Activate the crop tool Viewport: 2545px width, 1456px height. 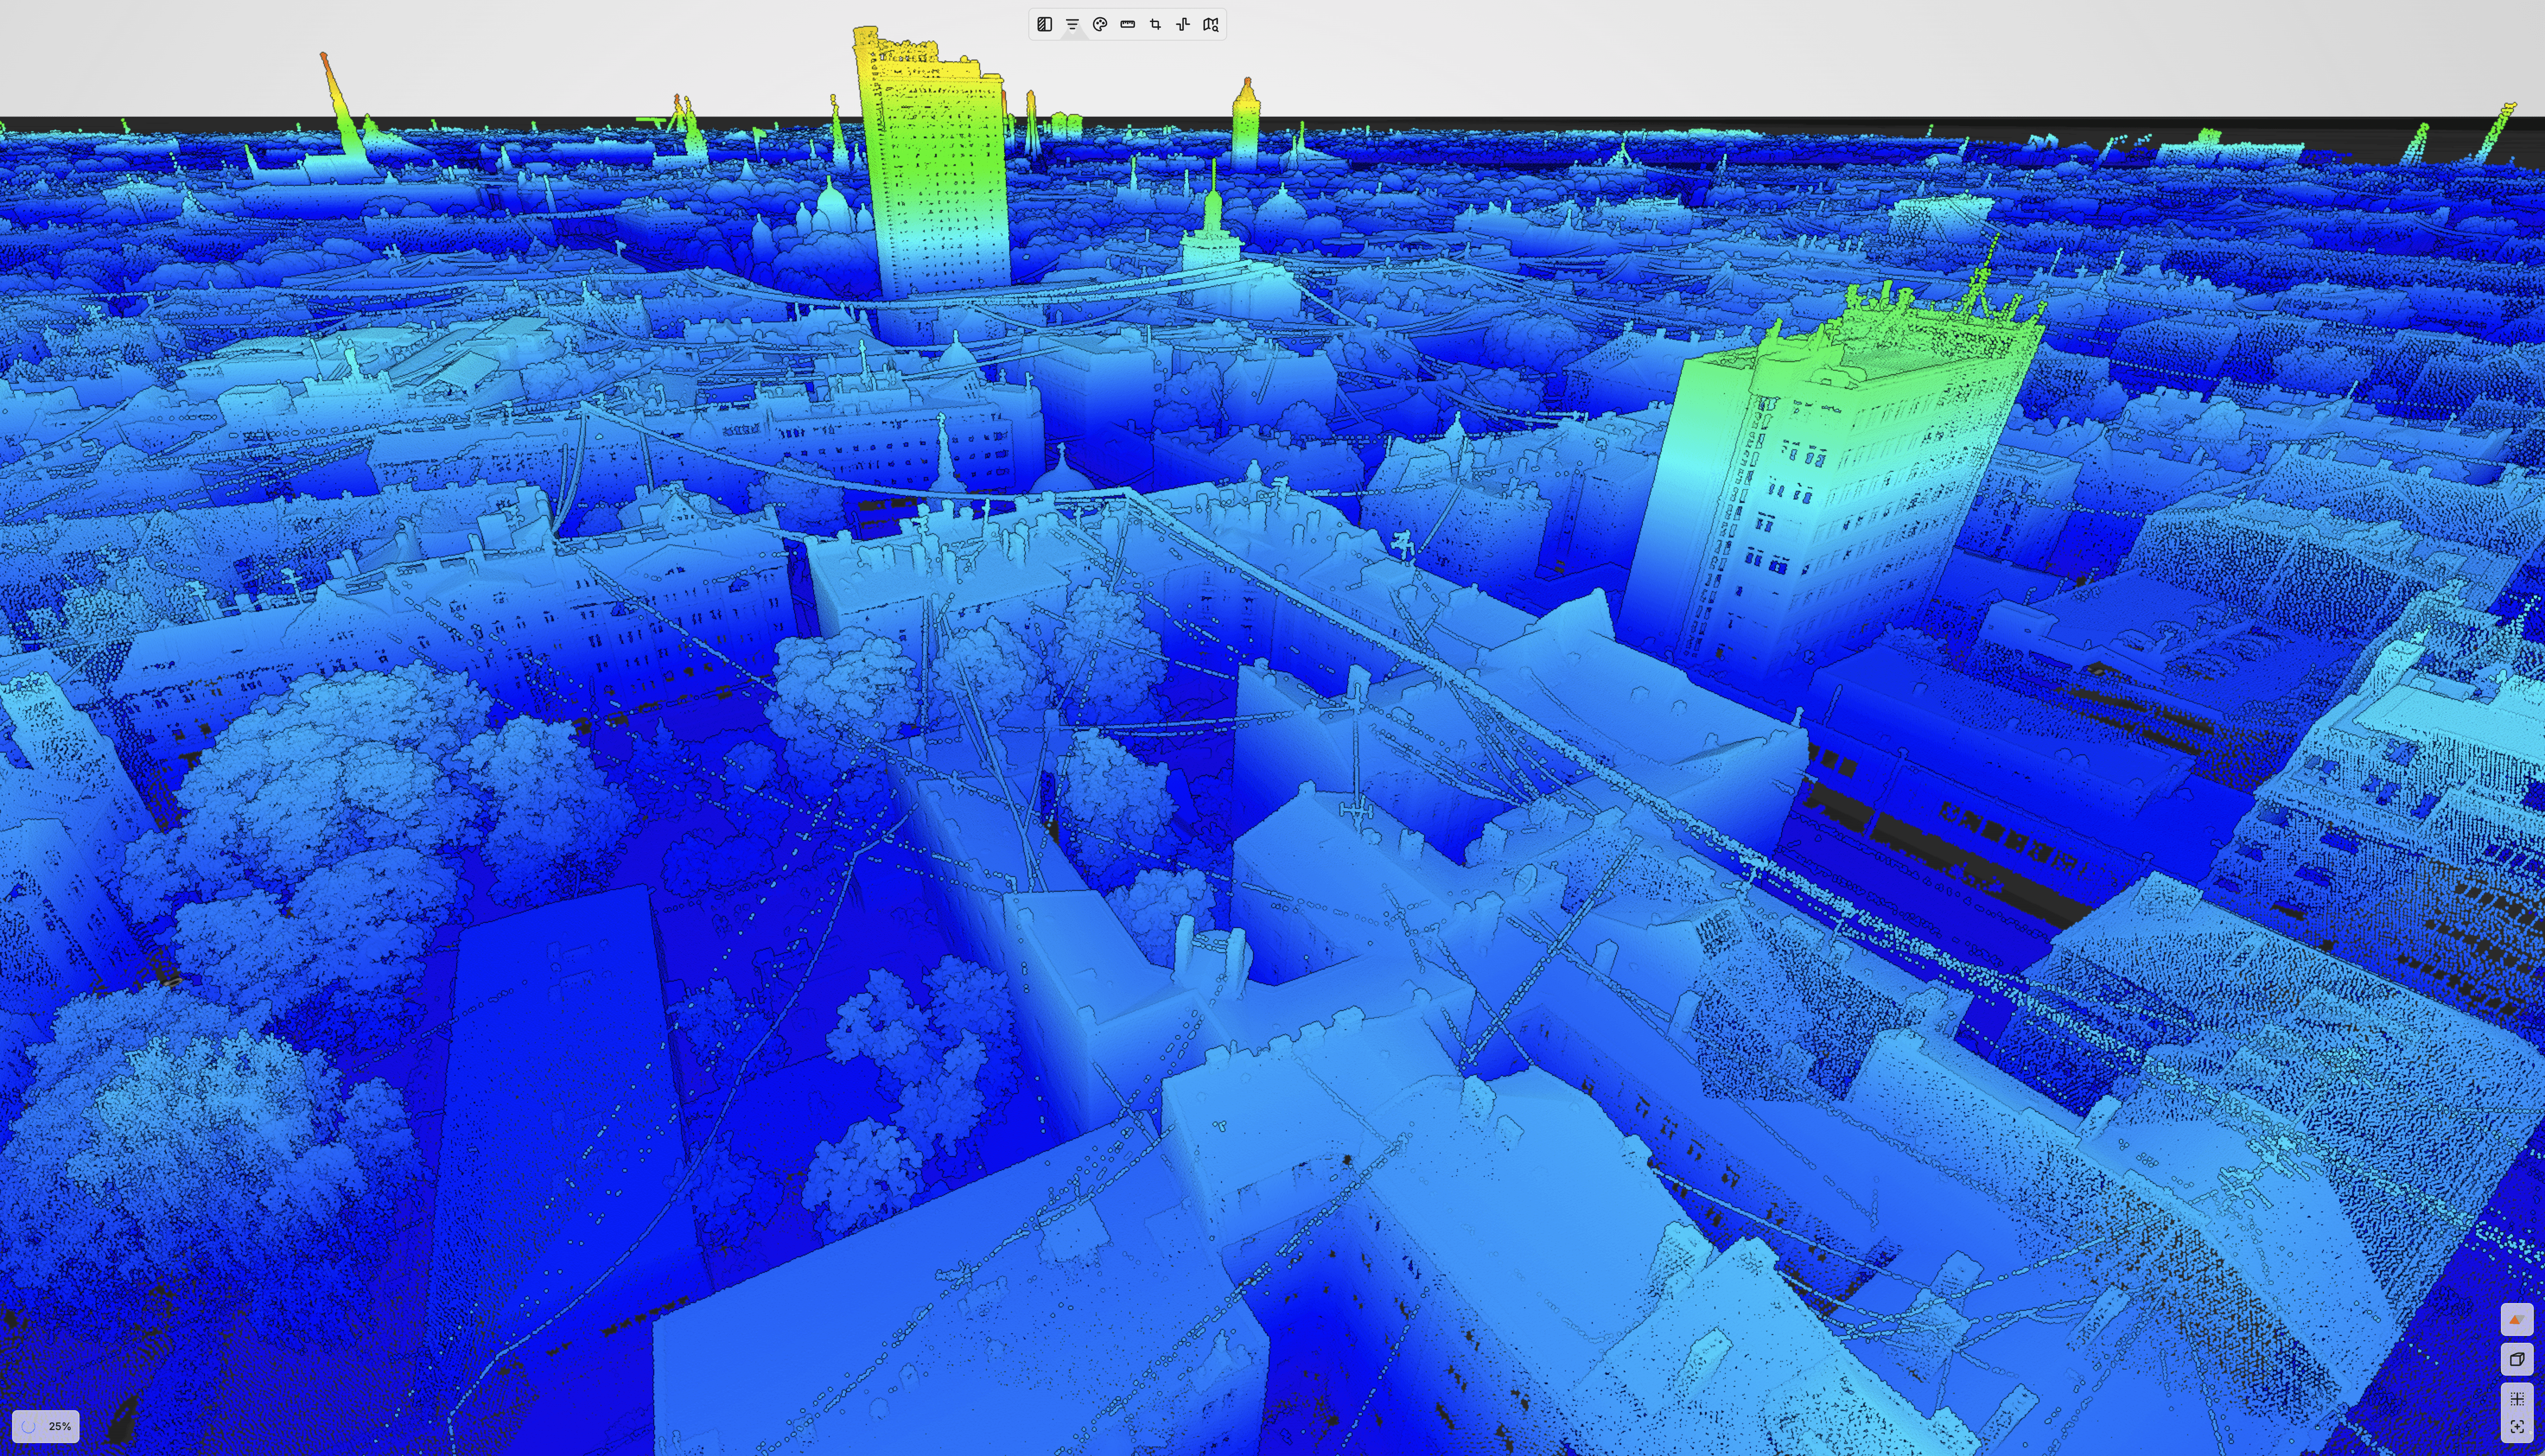(x=1155, y=25)
